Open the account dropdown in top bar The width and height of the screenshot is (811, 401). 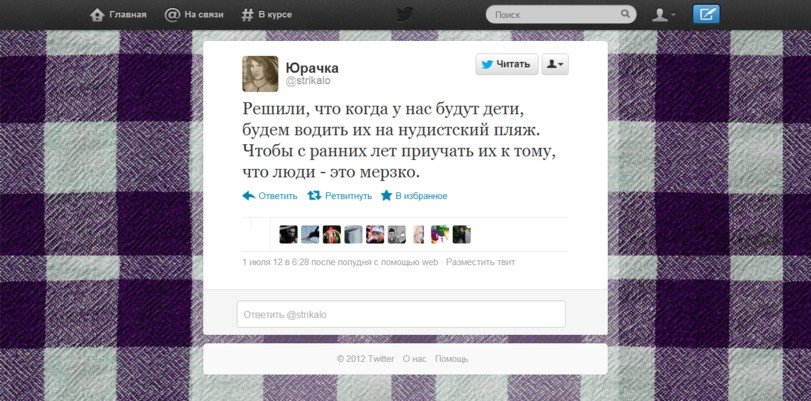click(x=664, y=14)
